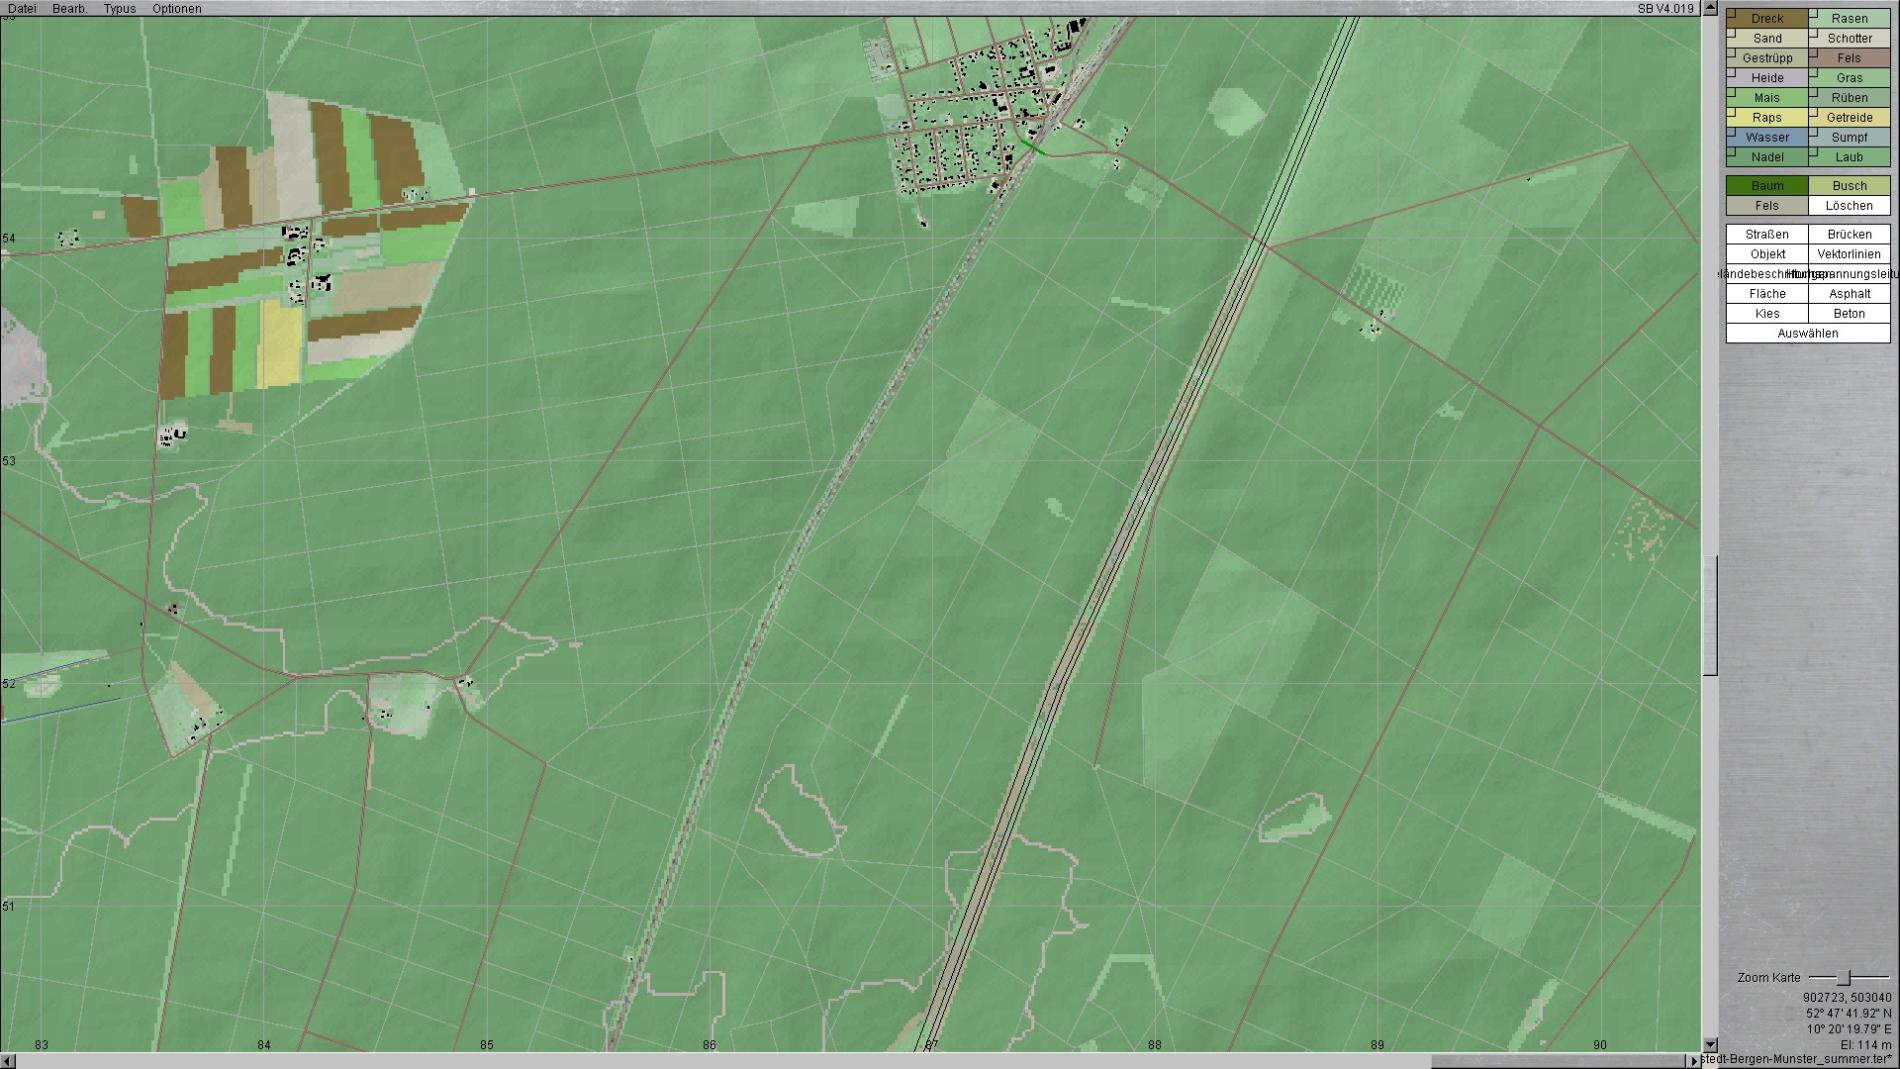Open the Optionen menu
This screenshot has width=1900, height=1069.
[x=176, y=8]
